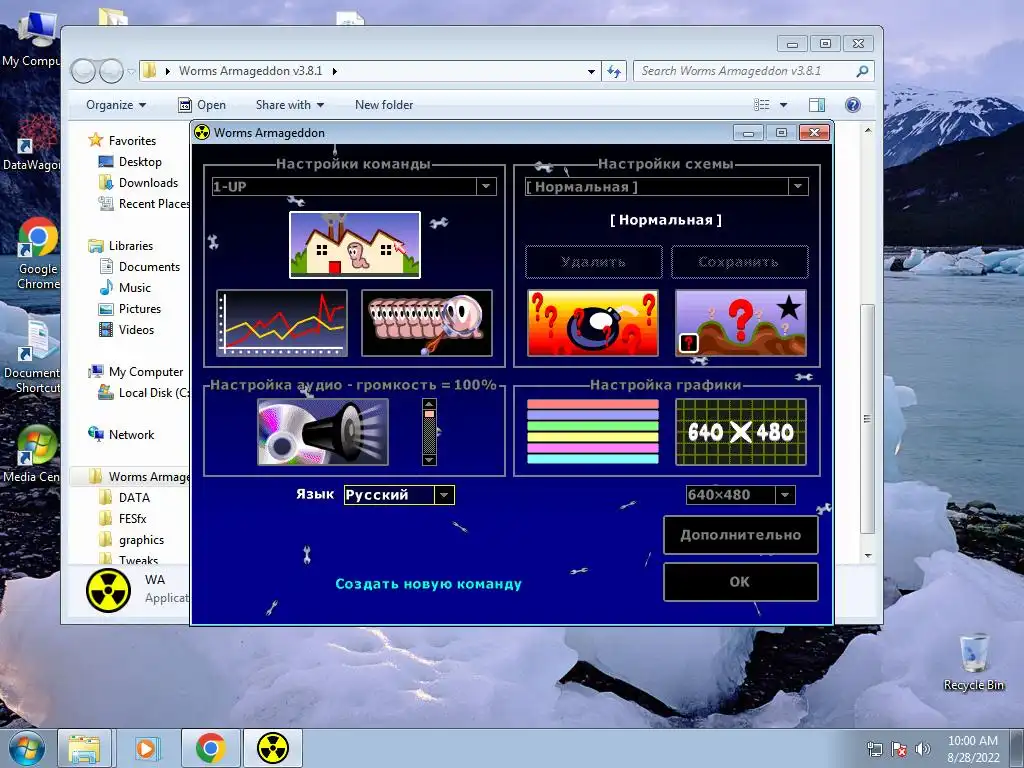
Task: Click the Google Chrome desktop shortcut
Action: [x=38, y=253]
